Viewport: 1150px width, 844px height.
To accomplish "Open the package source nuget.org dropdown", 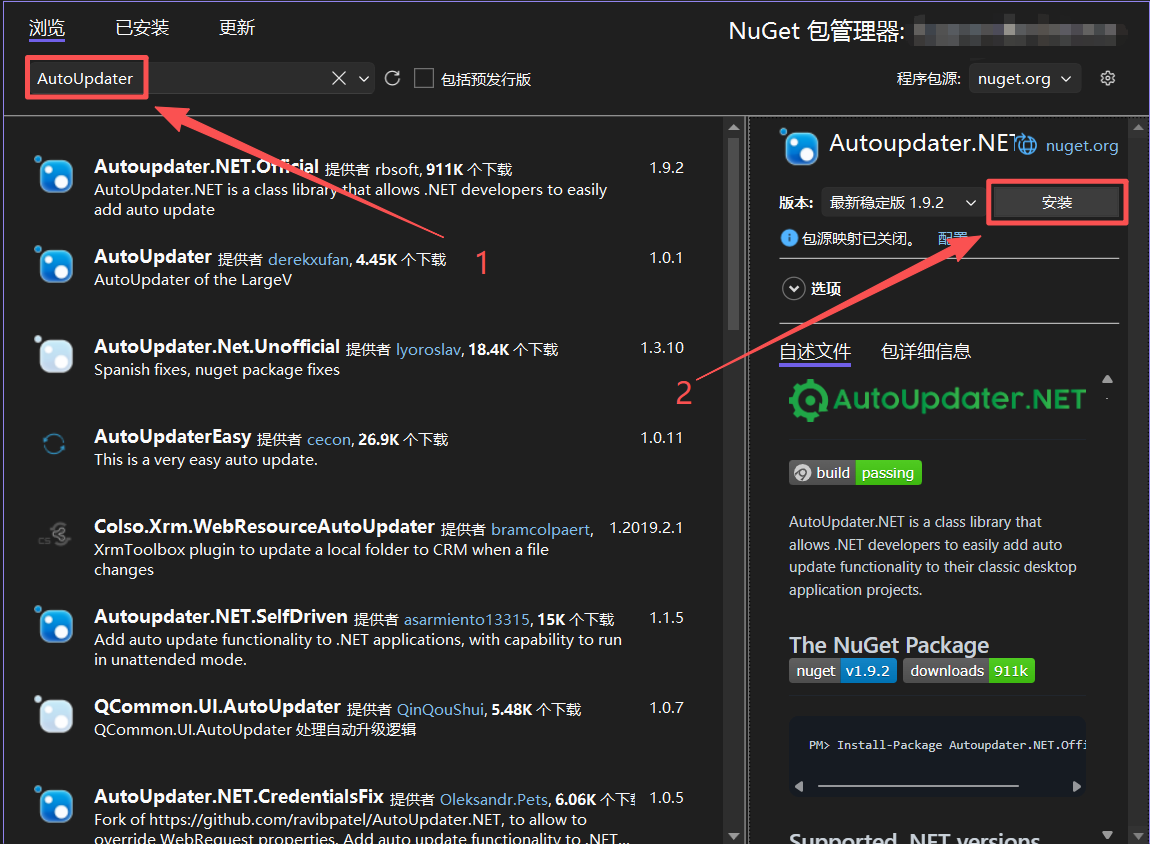I will (1025, 78).
